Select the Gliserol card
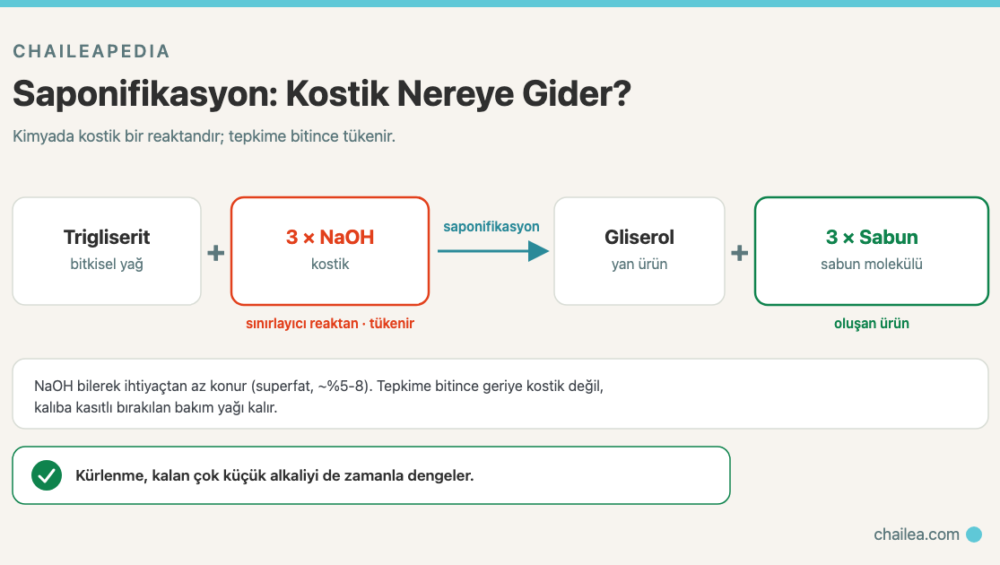The width and height of the screenshot is (1000, 565). point(639,251)
